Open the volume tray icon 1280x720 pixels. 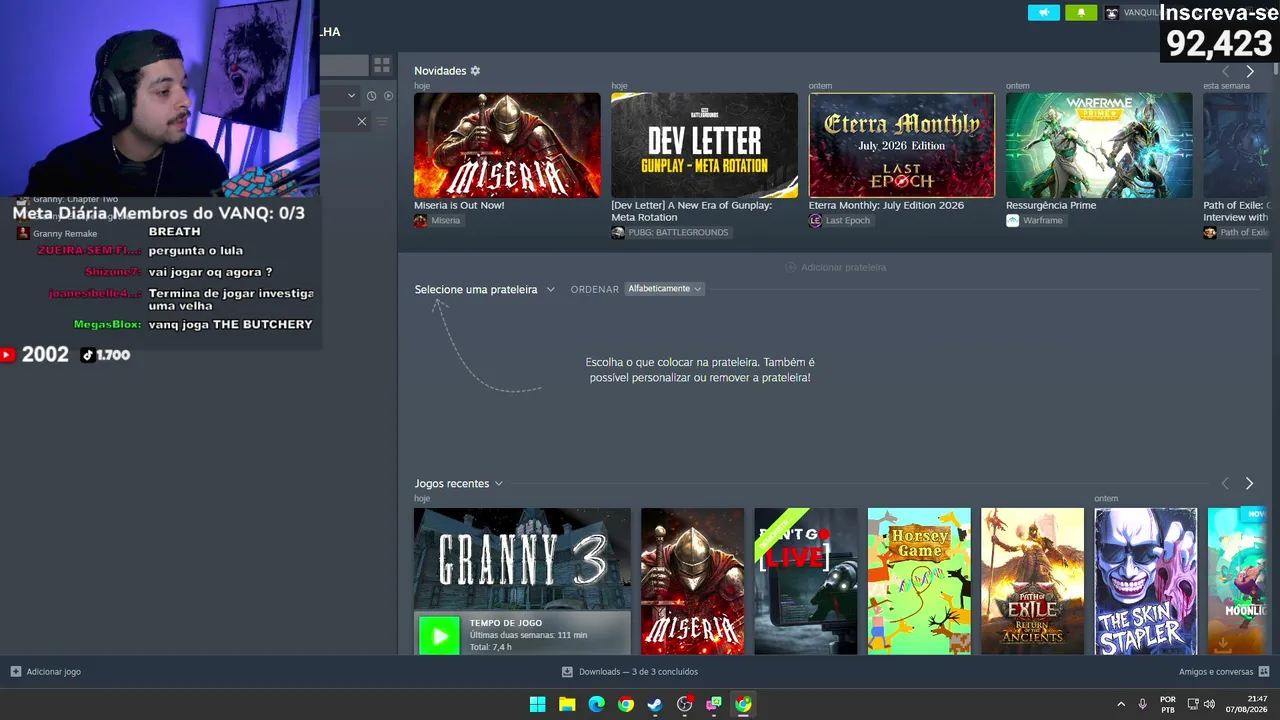[x=1210, y=704]
